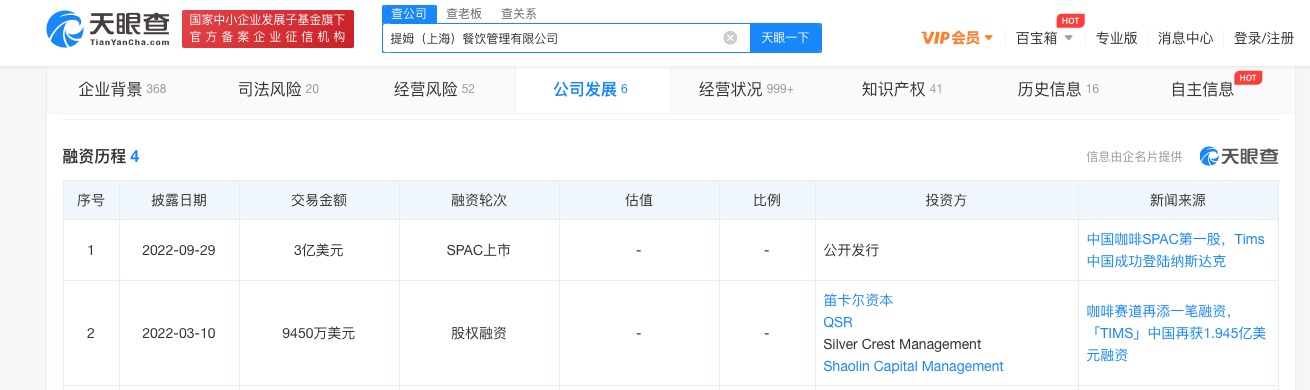Image resolution: width=1310 pixels, height=390 pixels.
Task: Click date cell 2022-09-29
Action: pos(179,250)
